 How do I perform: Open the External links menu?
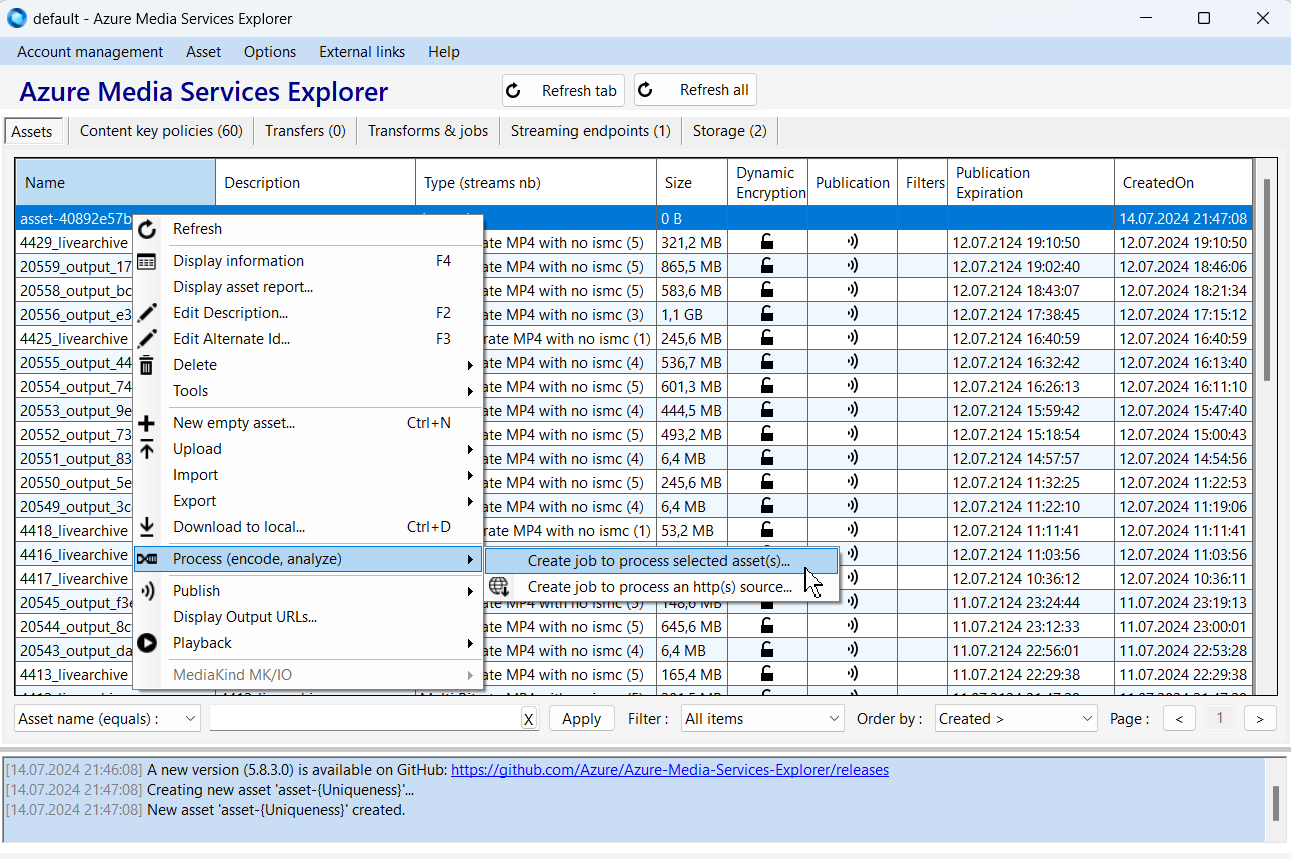coord(362,52)
